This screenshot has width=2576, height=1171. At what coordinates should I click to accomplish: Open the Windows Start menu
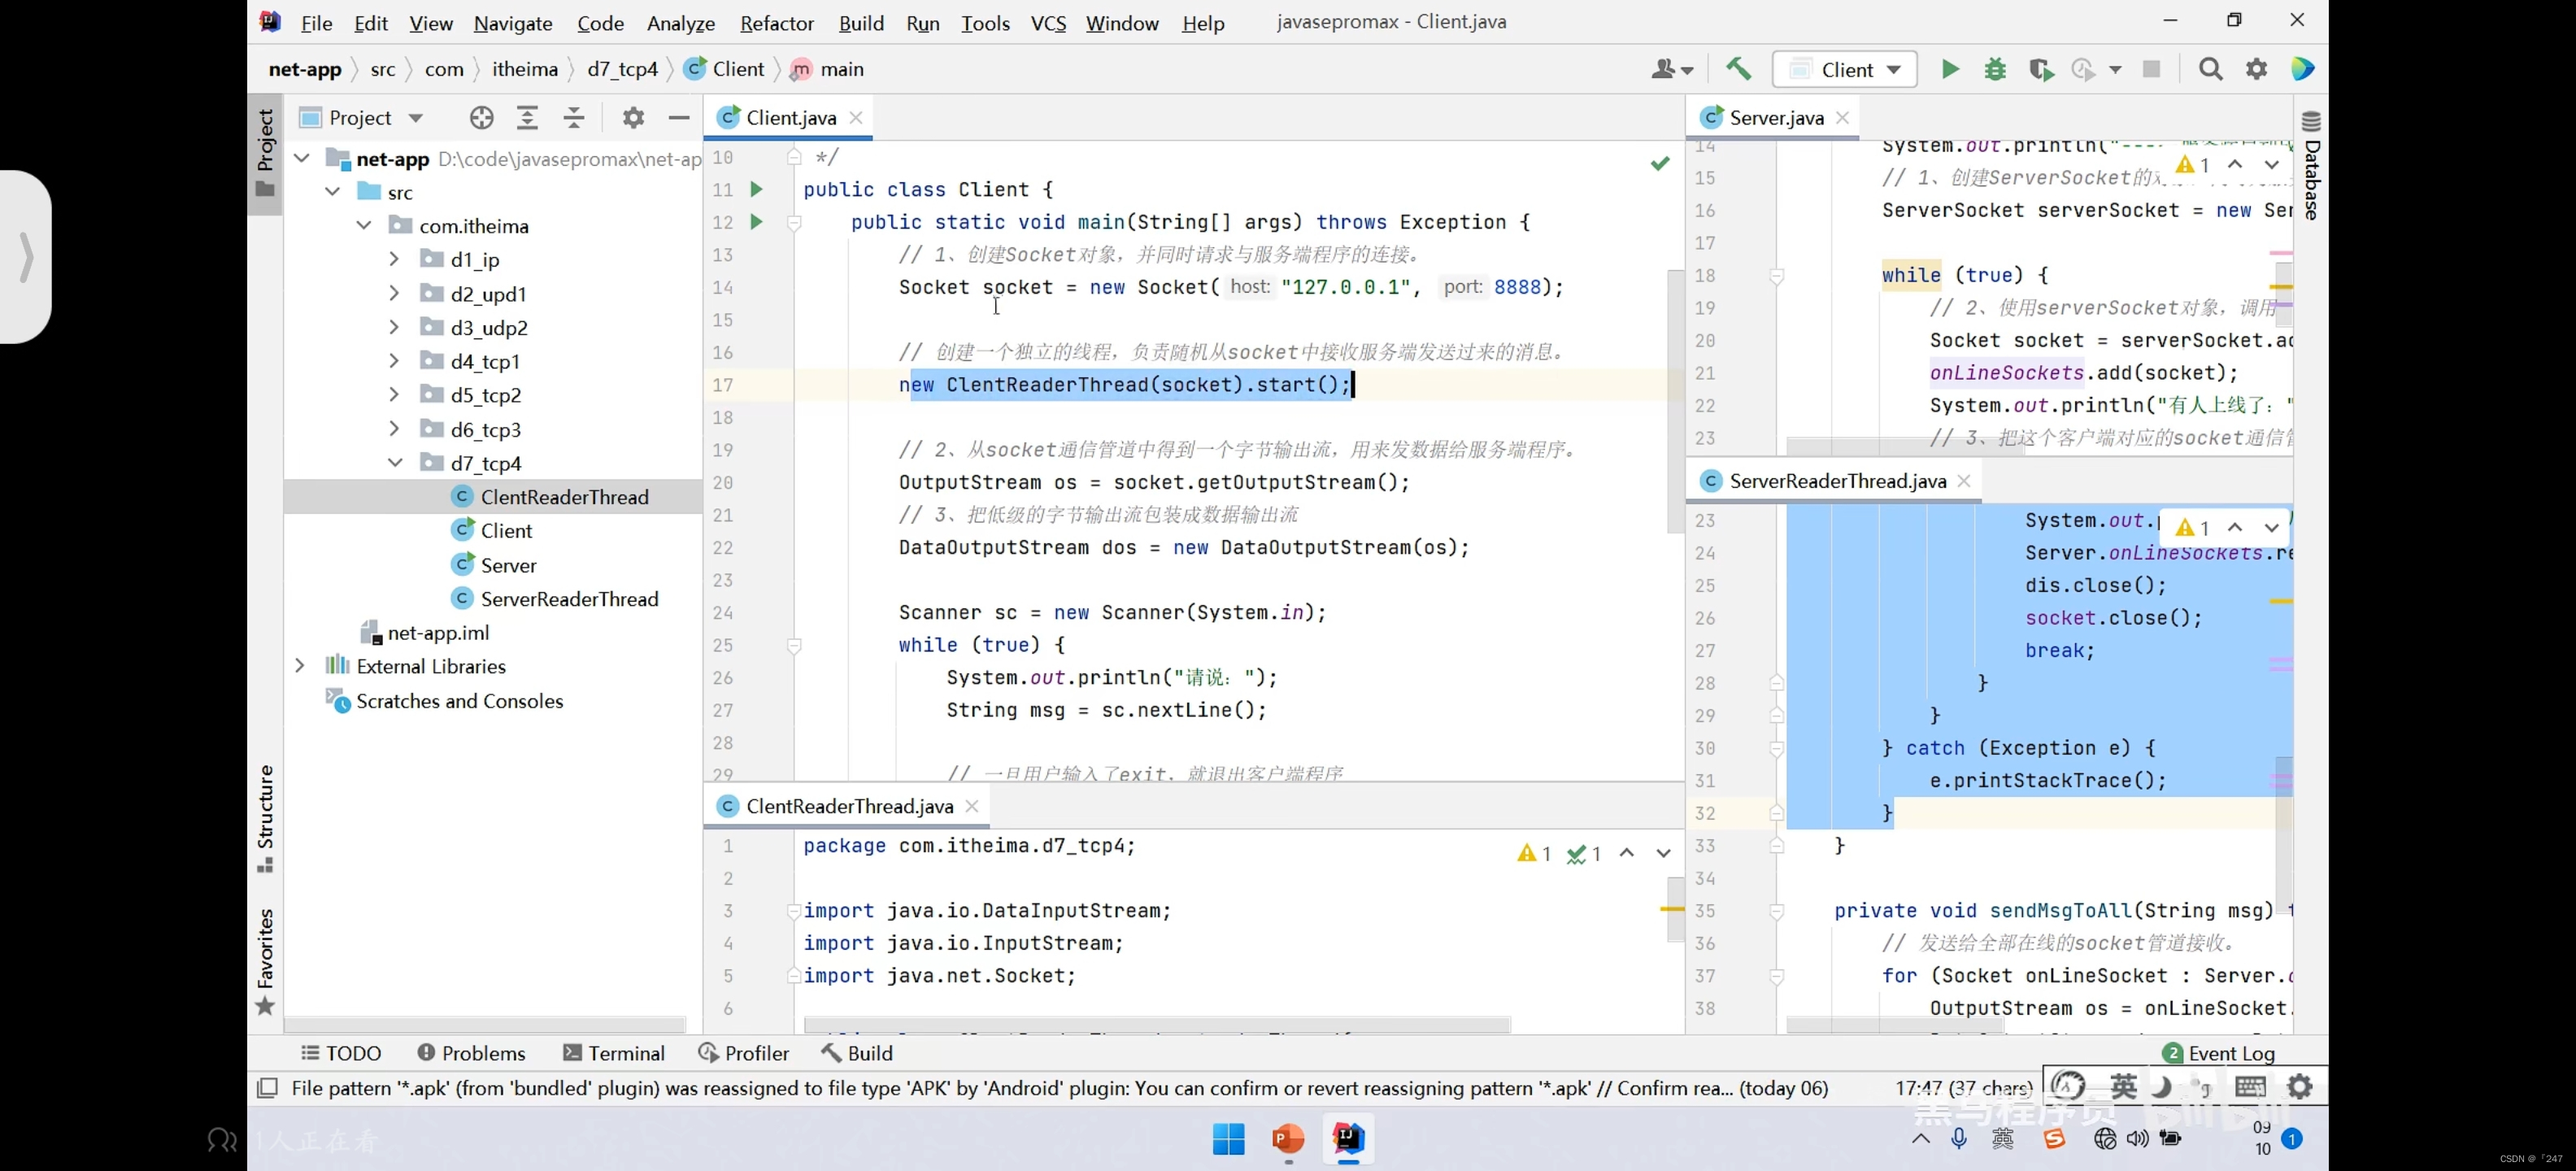click(x=1228, y=1138)
